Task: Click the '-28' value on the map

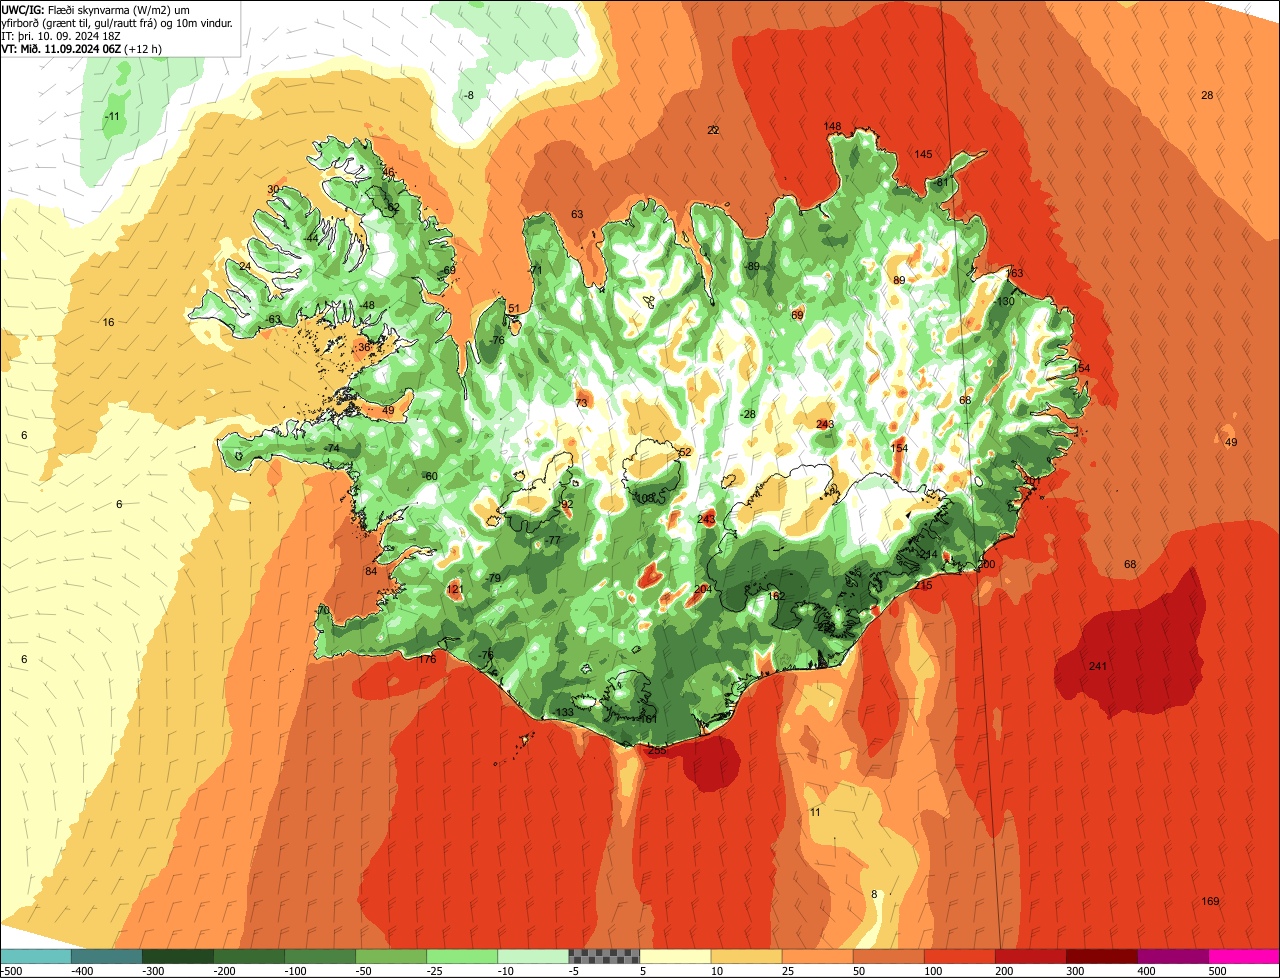Action: coord(748,414)
